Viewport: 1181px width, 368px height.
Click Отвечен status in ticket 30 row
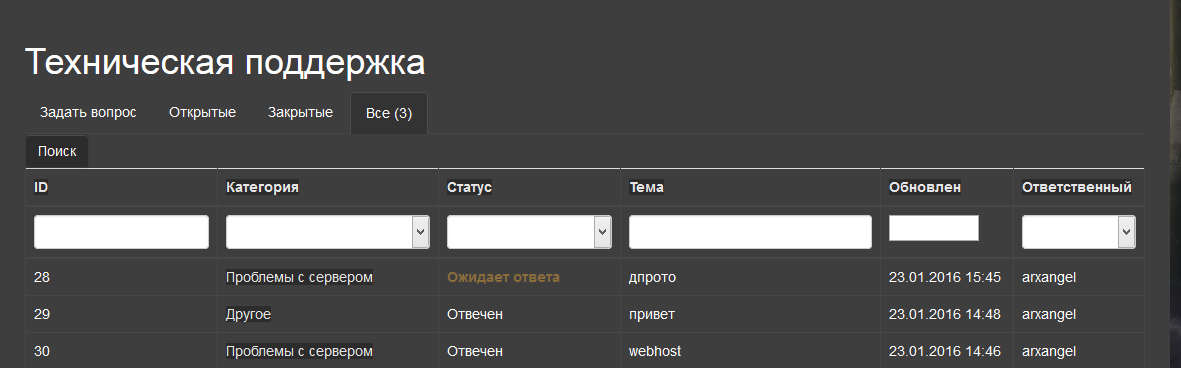475,351
